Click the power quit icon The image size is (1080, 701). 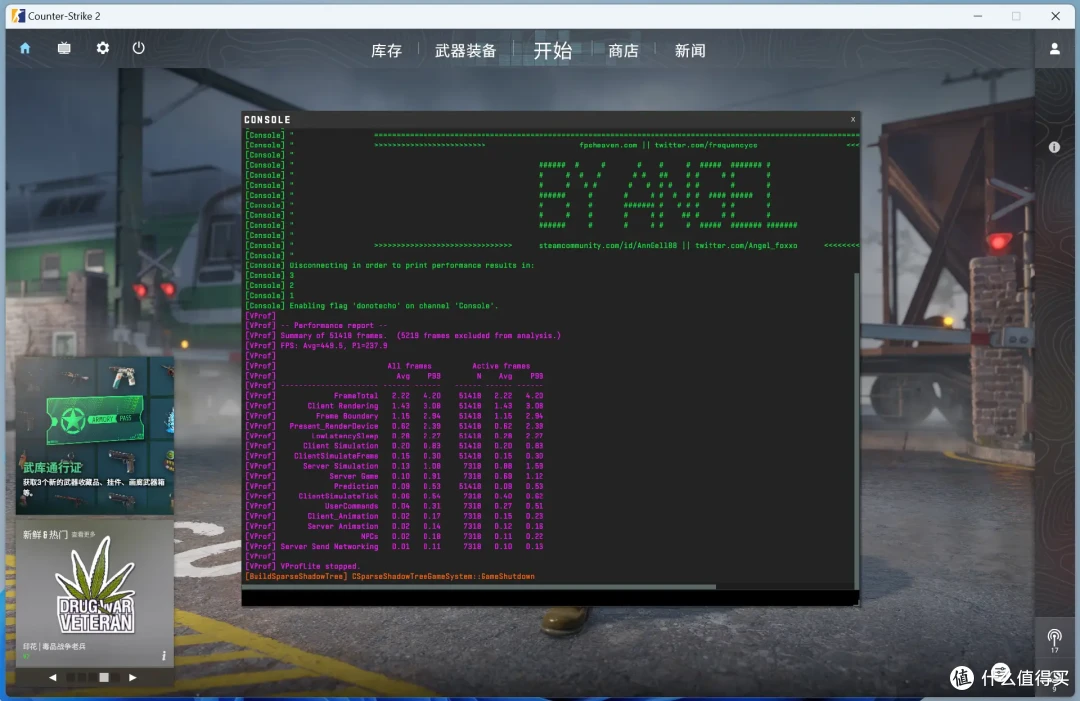tap(138, 48)
